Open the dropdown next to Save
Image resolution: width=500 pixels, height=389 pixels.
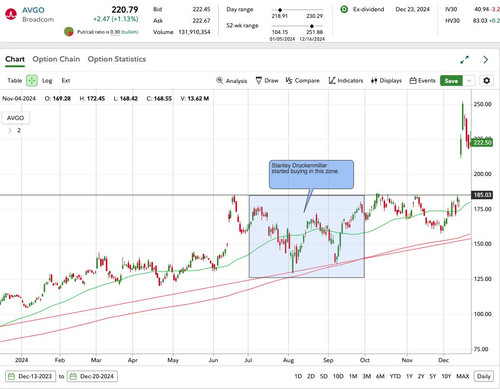click(x=469, y=81)
